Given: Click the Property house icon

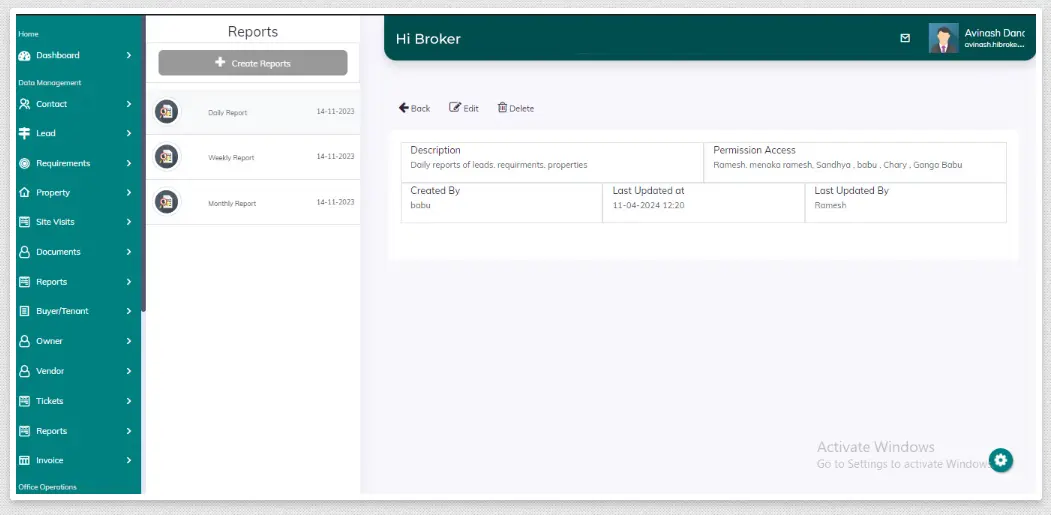Looking at the screenshot, I should point(25,193).
